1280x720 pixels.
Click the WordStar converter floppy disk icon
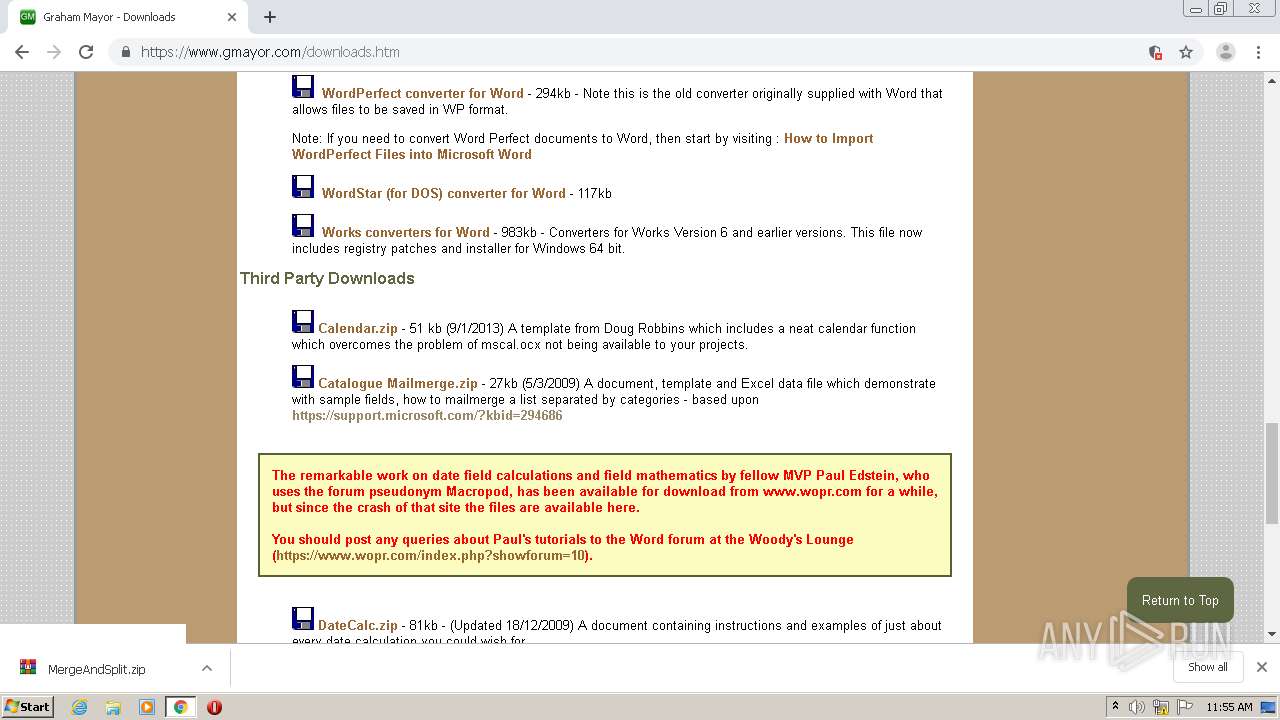pos(303,187)
